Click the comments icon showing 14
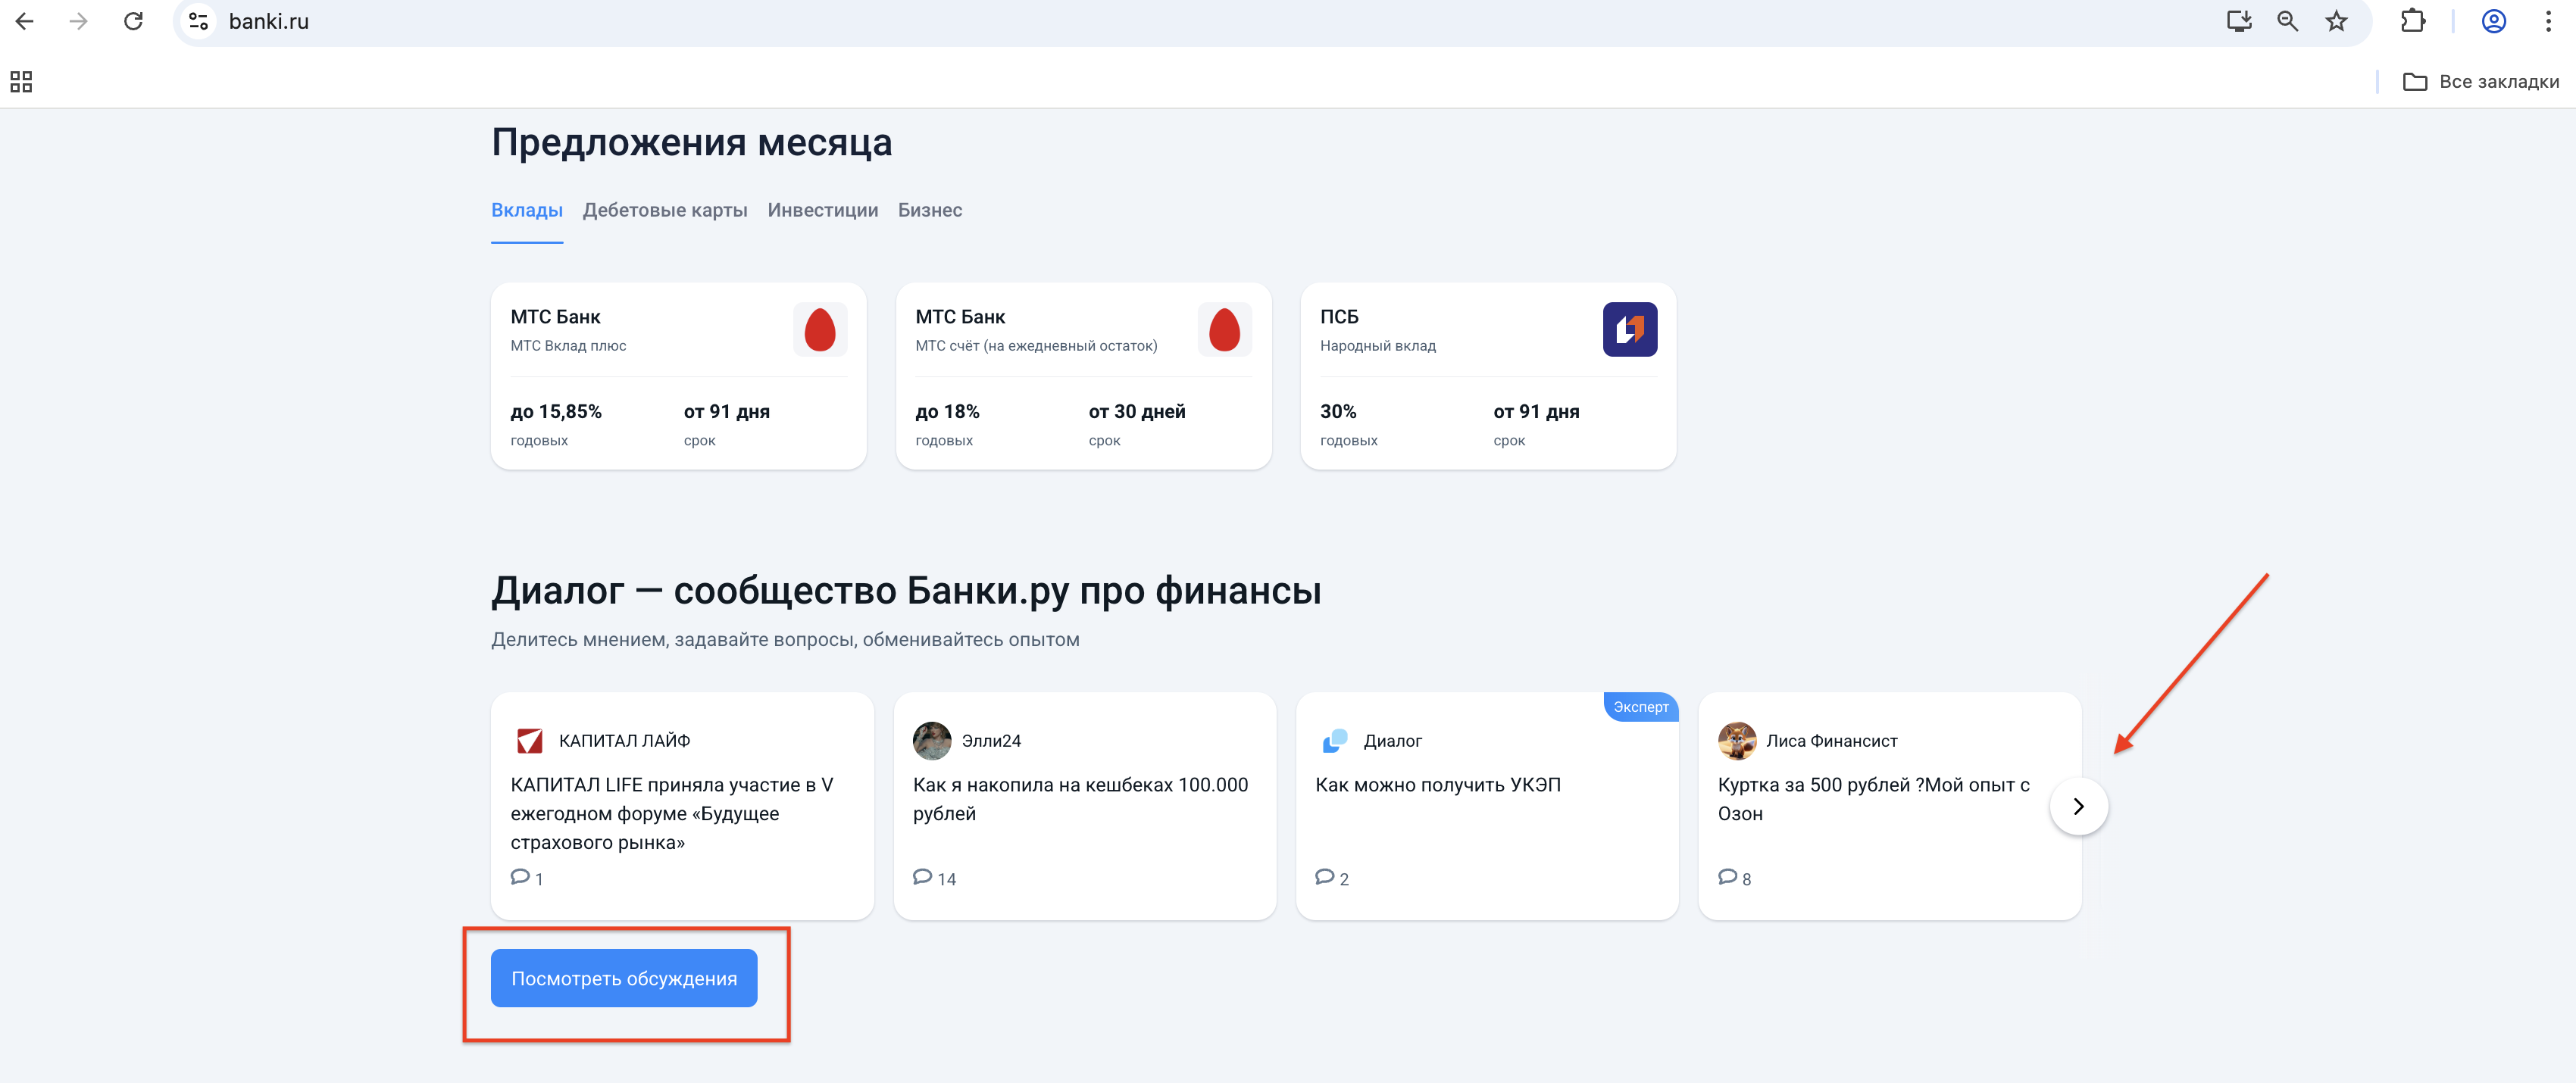The height and width of the screenshot is (1083, 2576). [922, 877]
